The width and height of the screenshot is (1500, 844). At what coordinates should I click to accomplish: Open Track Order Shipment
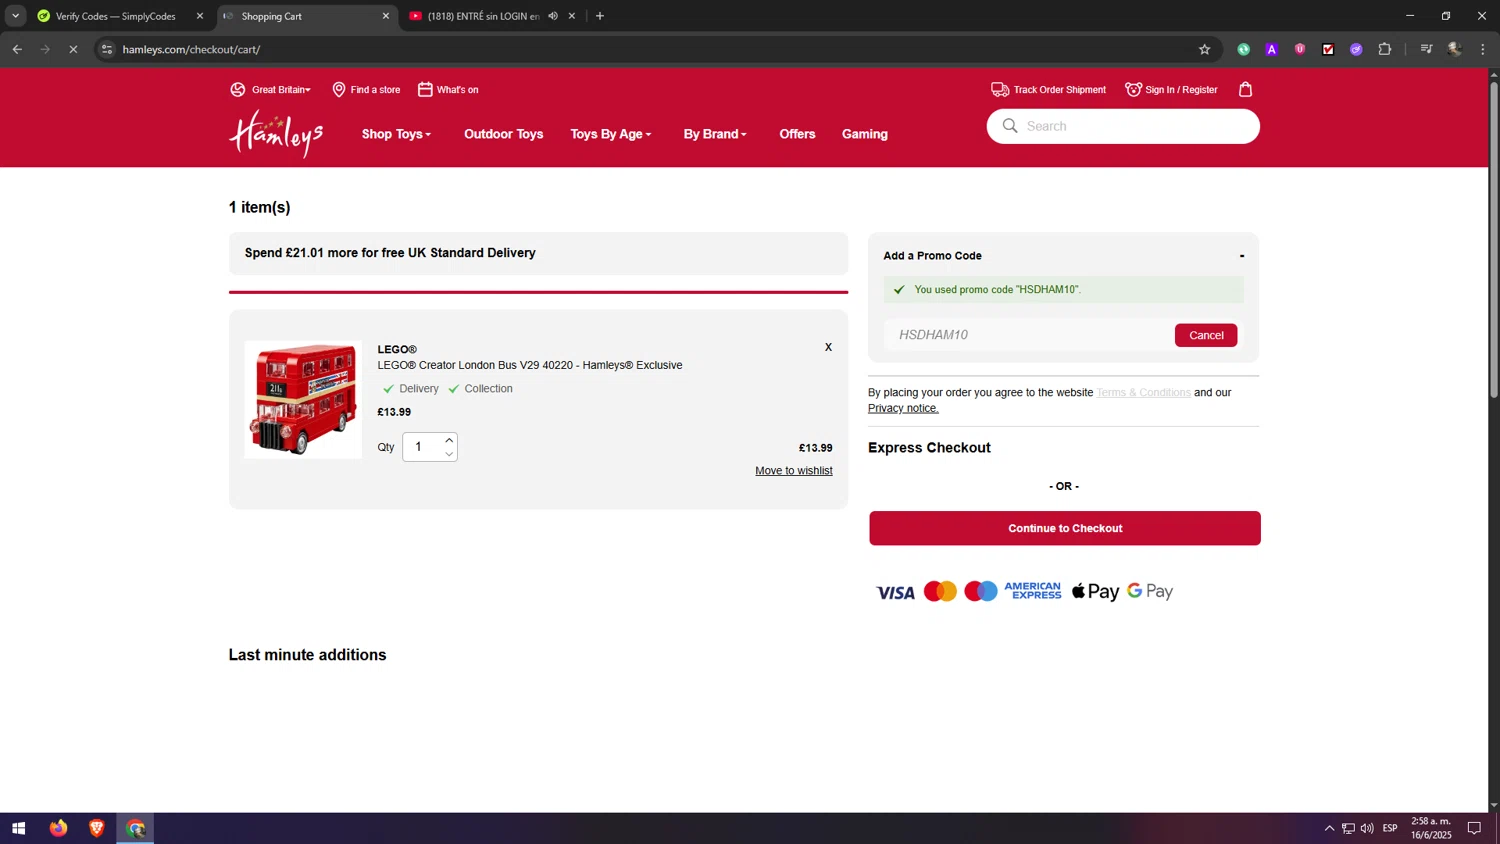(1048, 90)
